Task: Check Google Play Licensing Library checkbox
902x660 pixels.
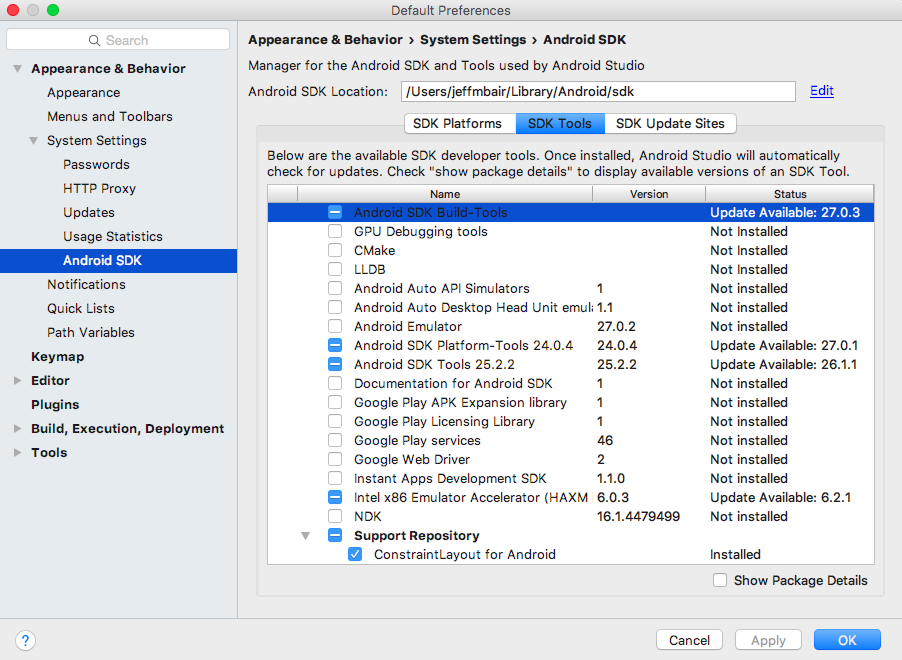Action: pos(335,421)
